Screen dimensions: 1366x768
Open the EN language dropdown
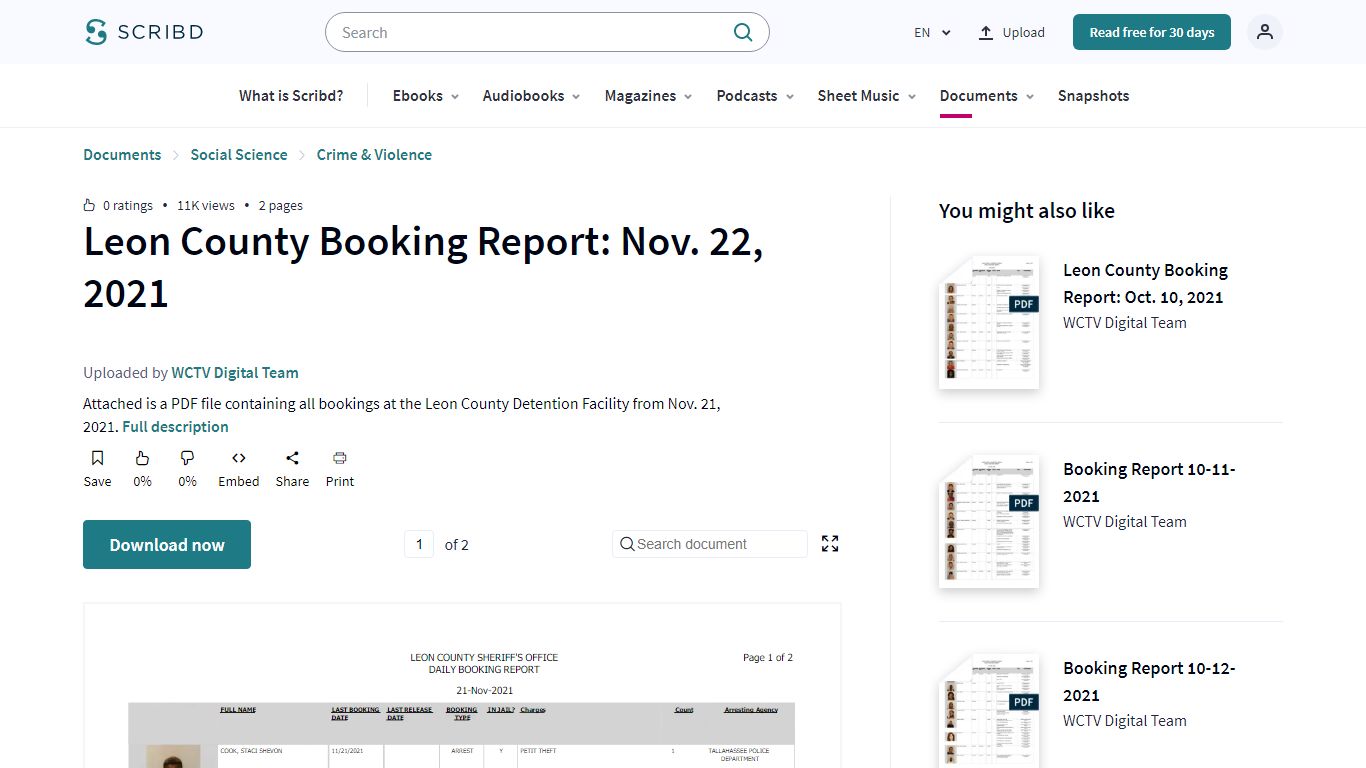[932, 32]
